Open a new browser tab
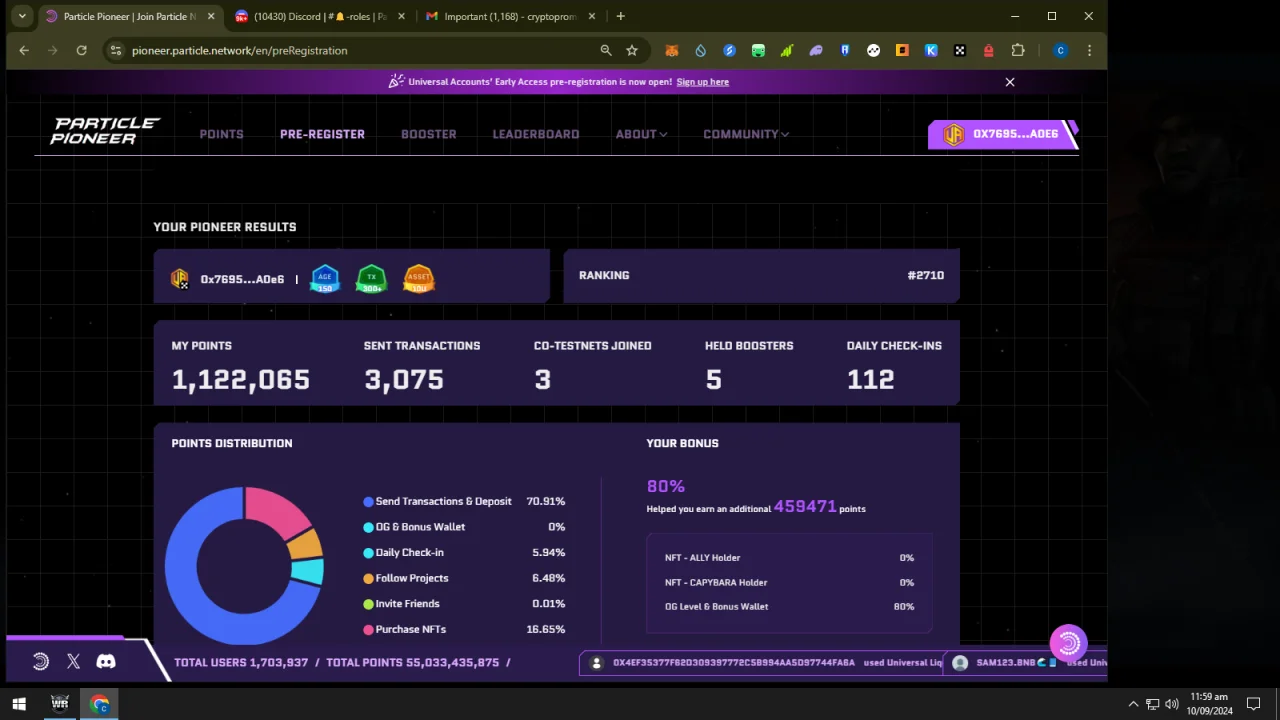The width and height of the screenshot is (1280, 720). click(x=621, y=16)
